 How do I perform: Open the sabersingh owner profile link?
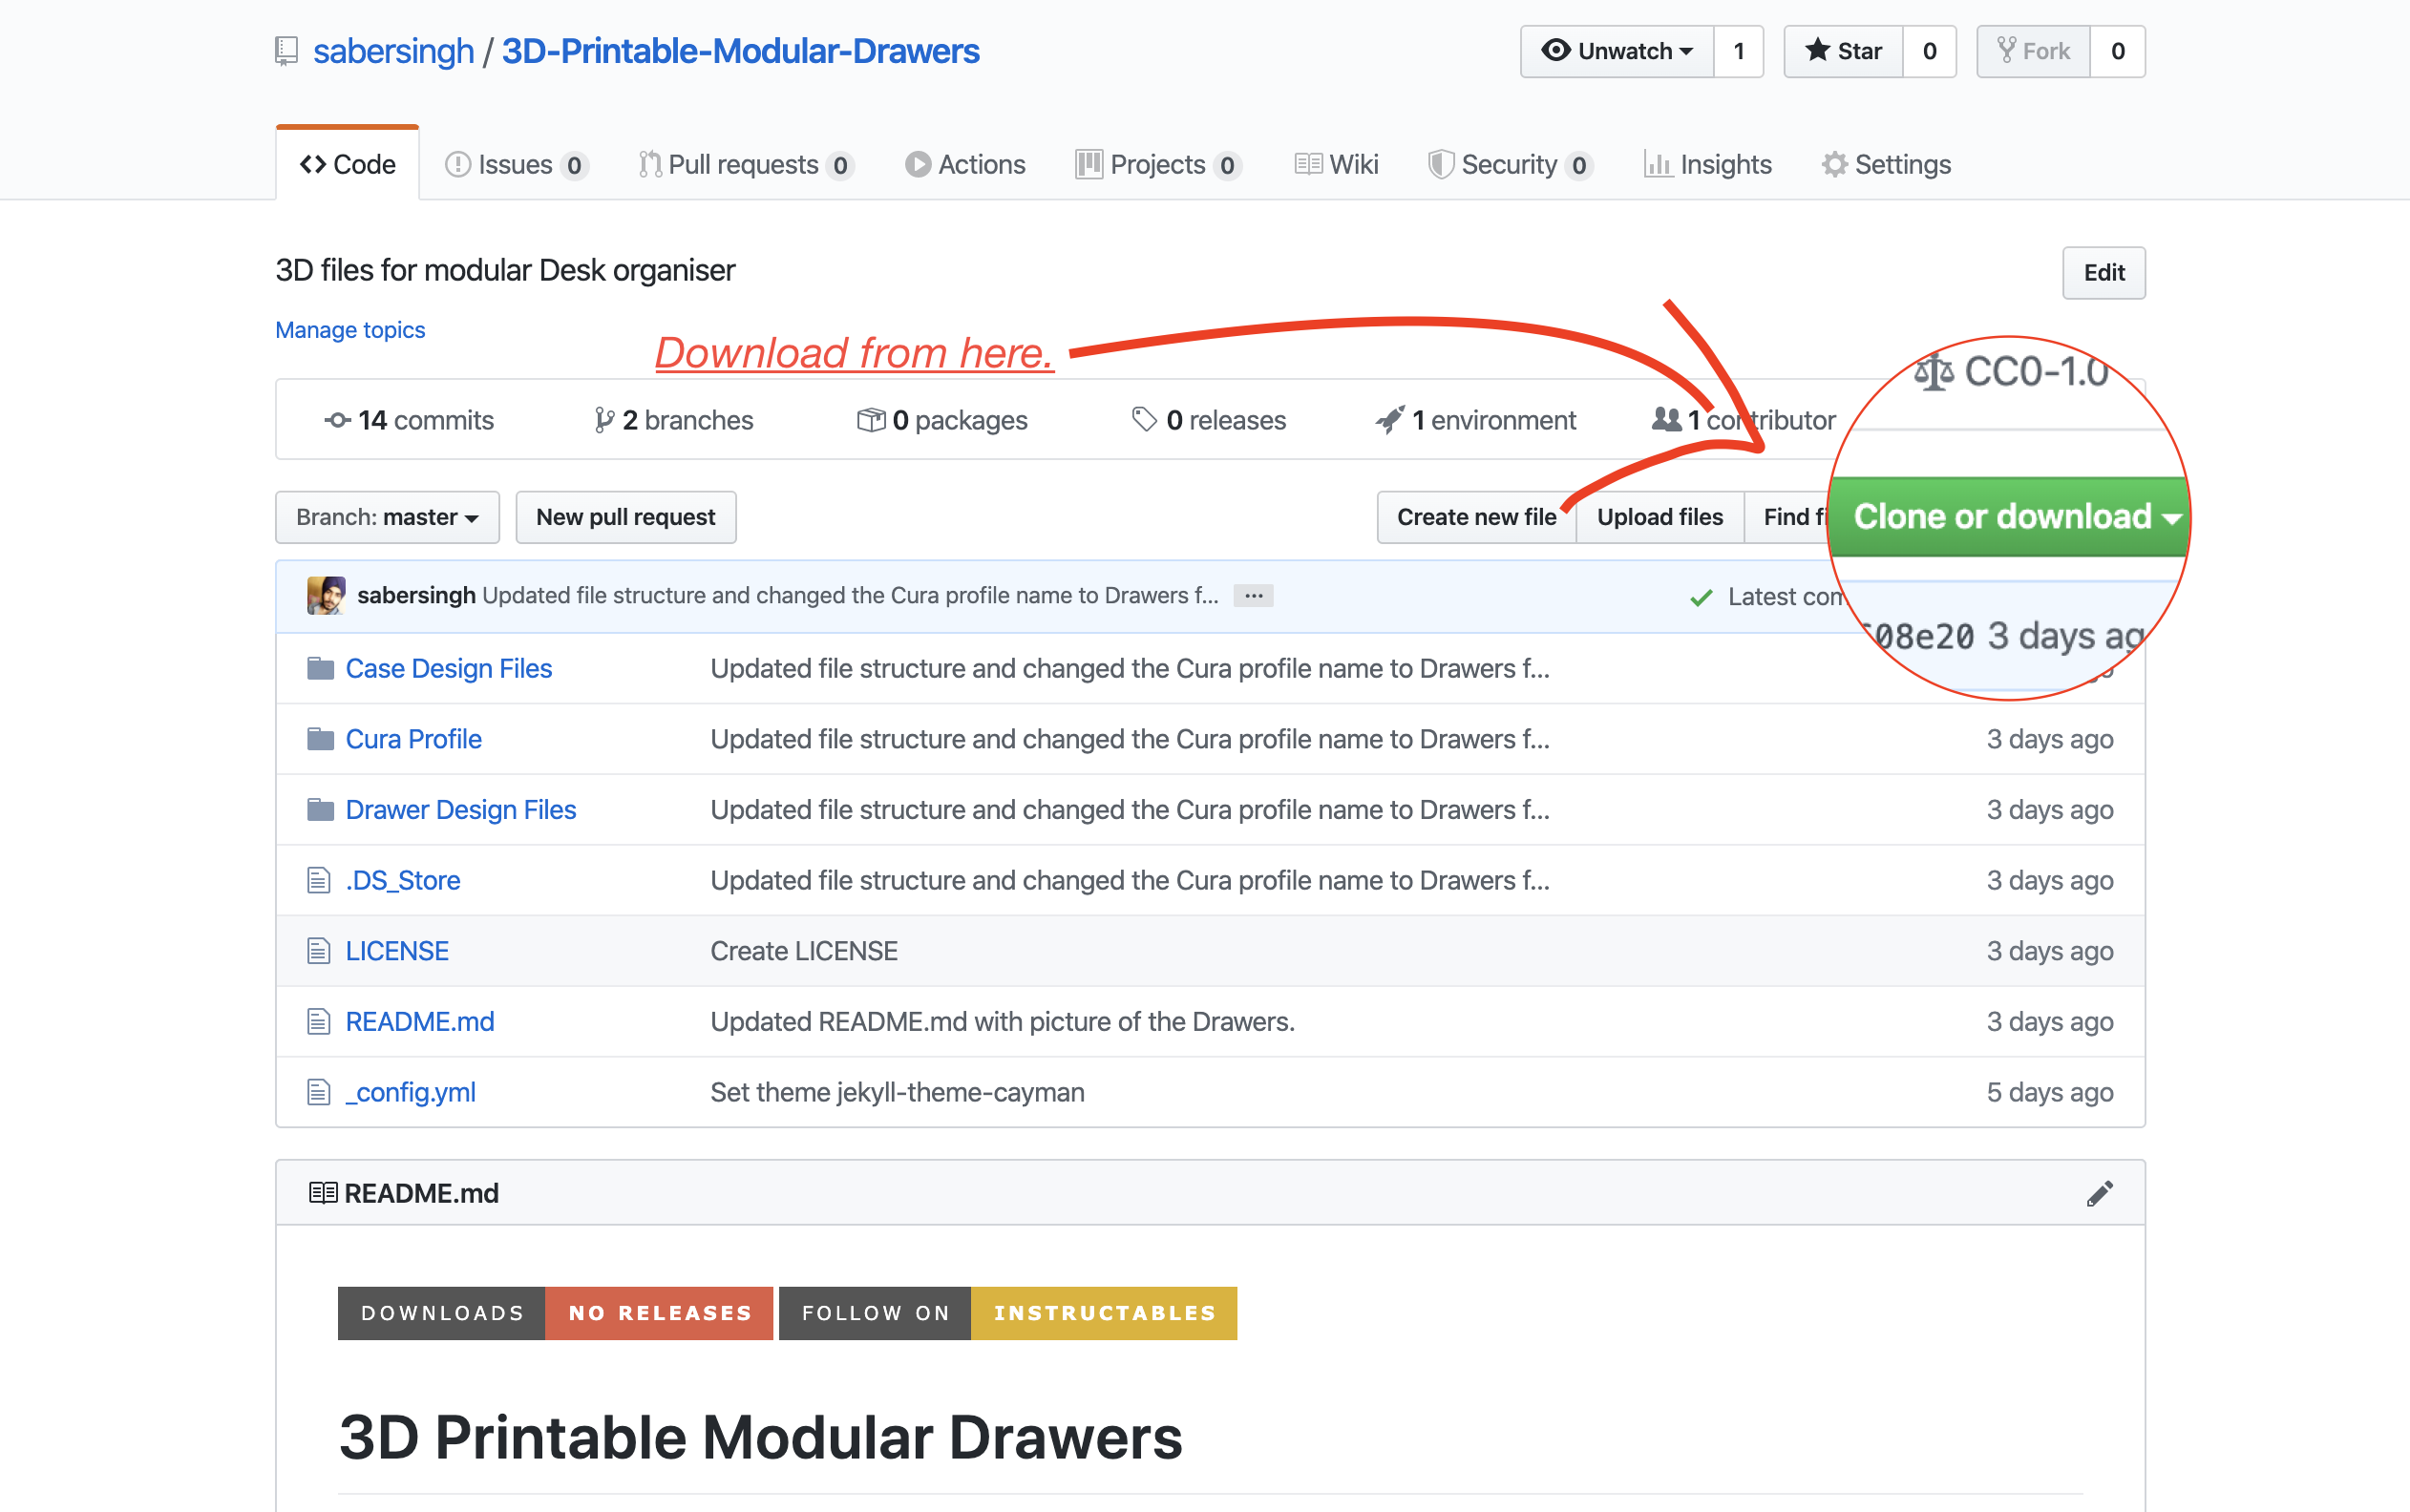[x=393, y=51]
